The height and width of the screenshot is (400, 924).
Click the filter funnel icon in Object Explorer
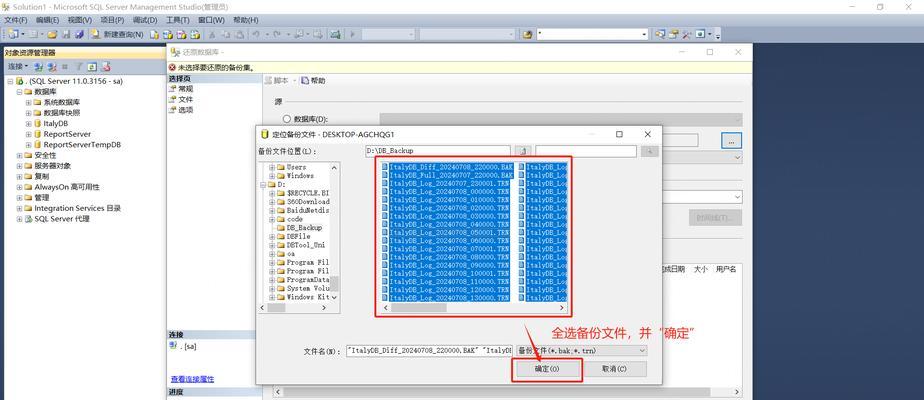point(79,67)
